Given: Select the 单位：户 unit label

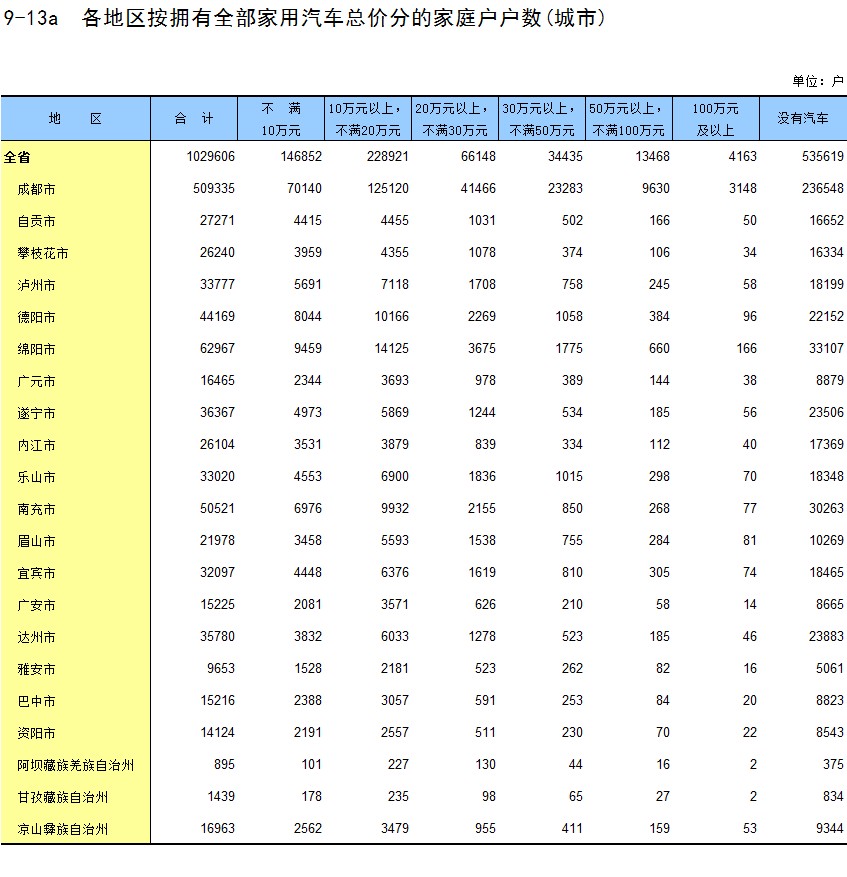Looking at the screenshot, I should (817, 81).
